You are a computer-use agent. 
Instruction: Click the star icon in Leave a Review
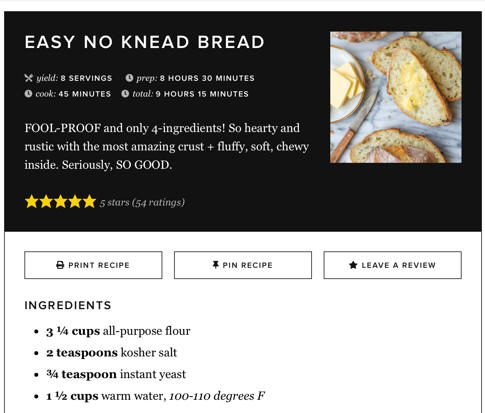coord(353,265)
